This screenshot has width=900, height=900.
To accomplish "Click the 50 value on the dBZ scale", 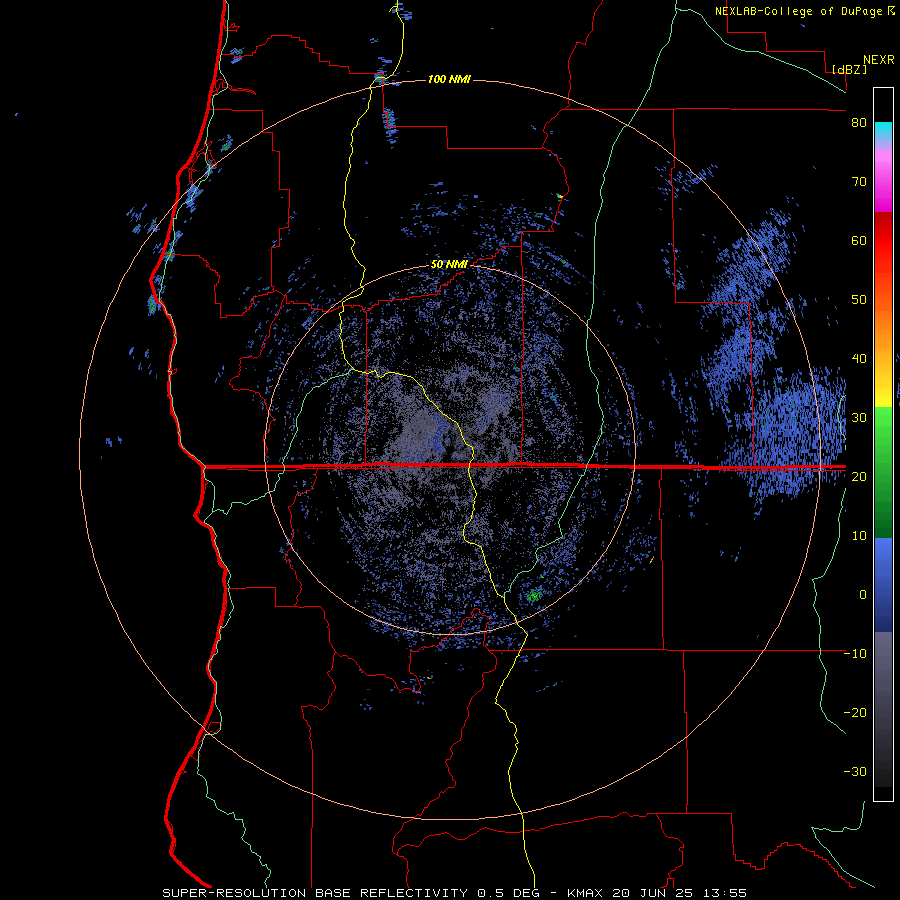I will [859, 300].
